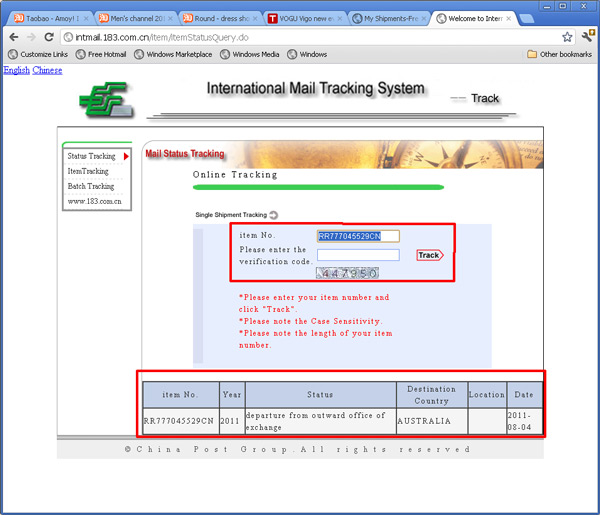Image resolution: width=600 pixels, height=515 pixels.
Task: Open the wrench settings menu
Action: (587, 36)
